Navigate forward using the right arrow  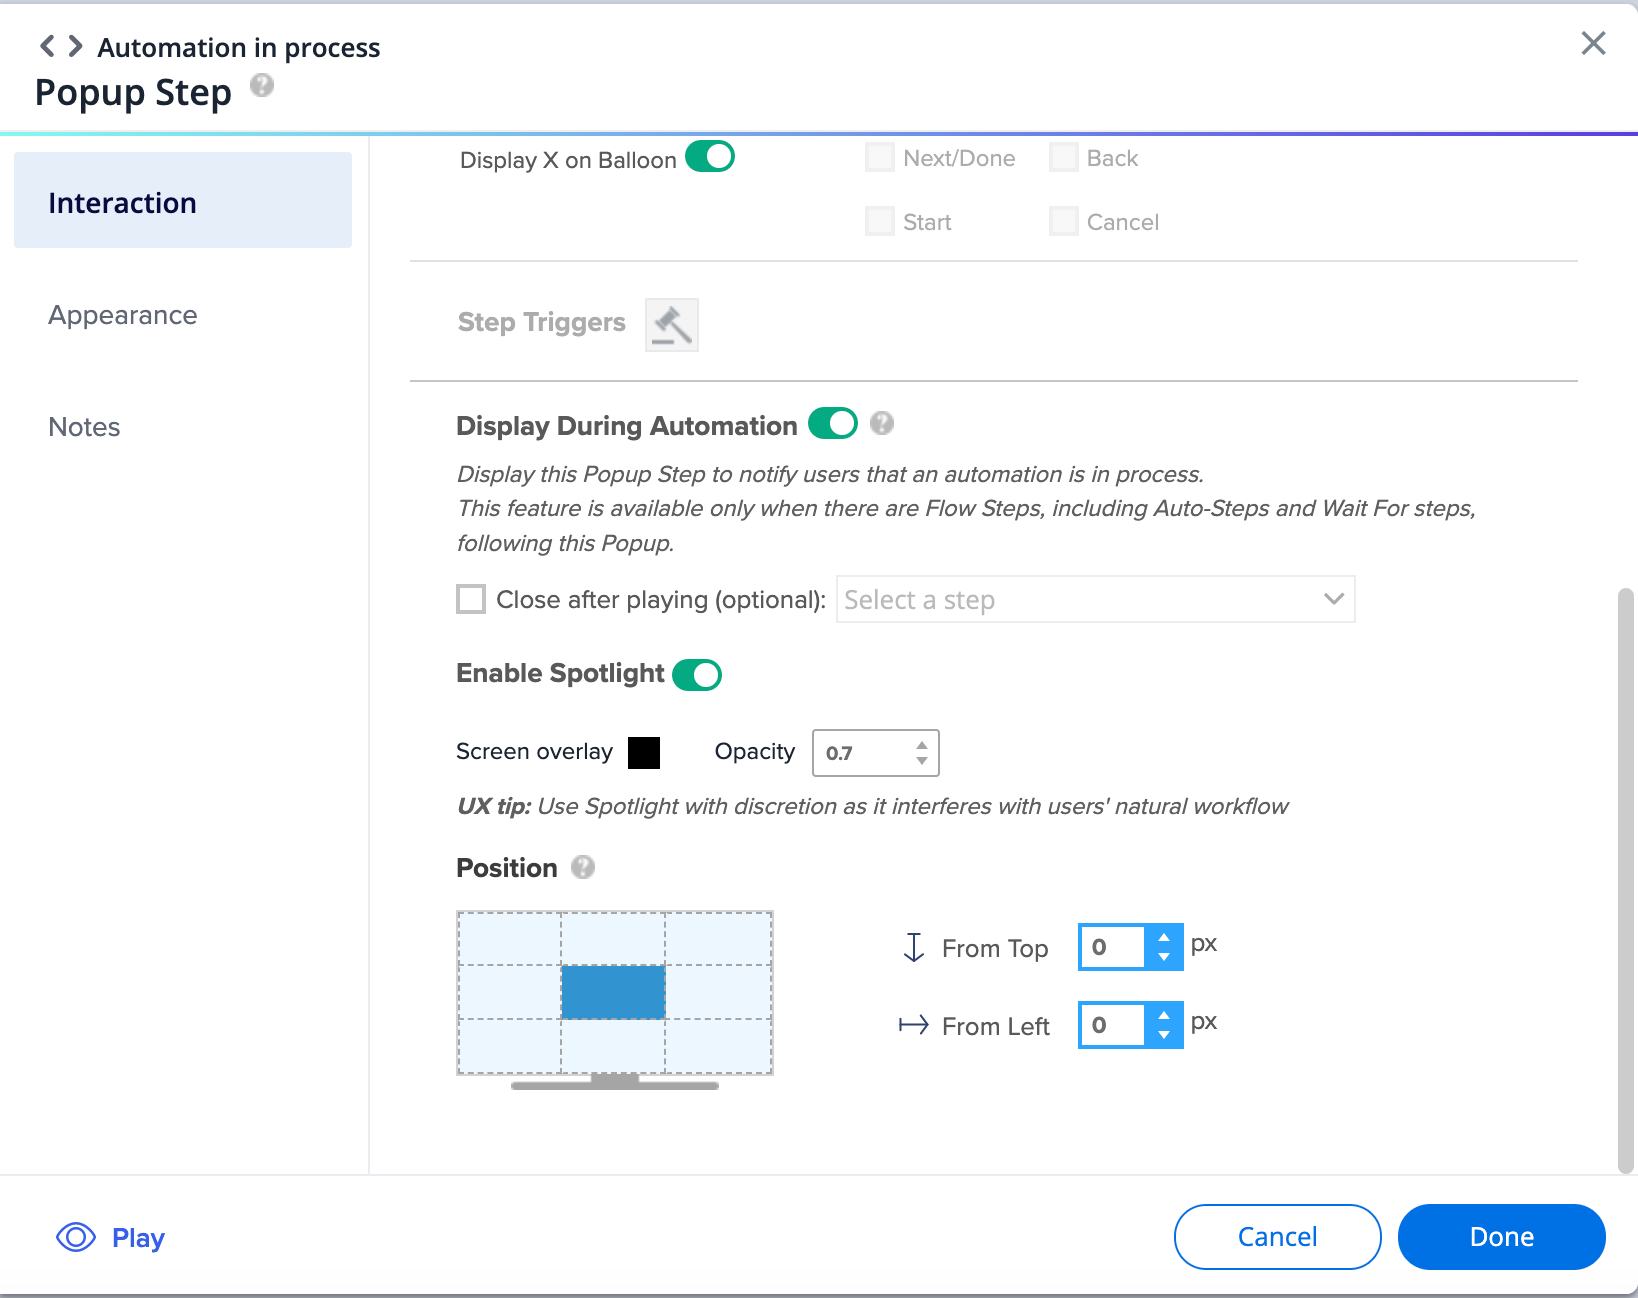coord(74,45)
